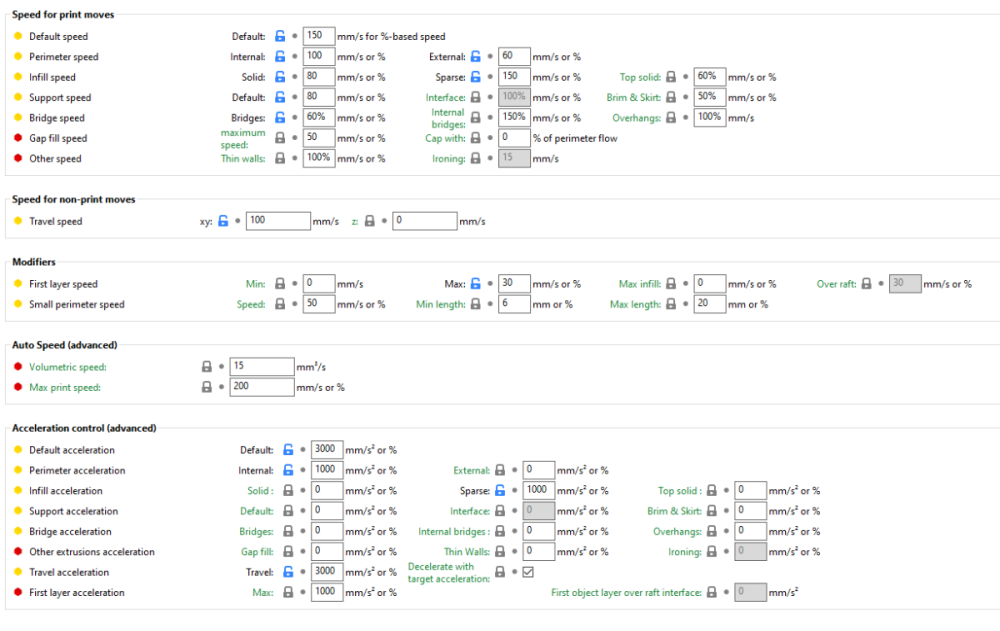Image resolution: width=1000 pixels, height=631 pixels.
Task: Click the unlock icon for Travel acceleration
Action: [x=288, y=572]
